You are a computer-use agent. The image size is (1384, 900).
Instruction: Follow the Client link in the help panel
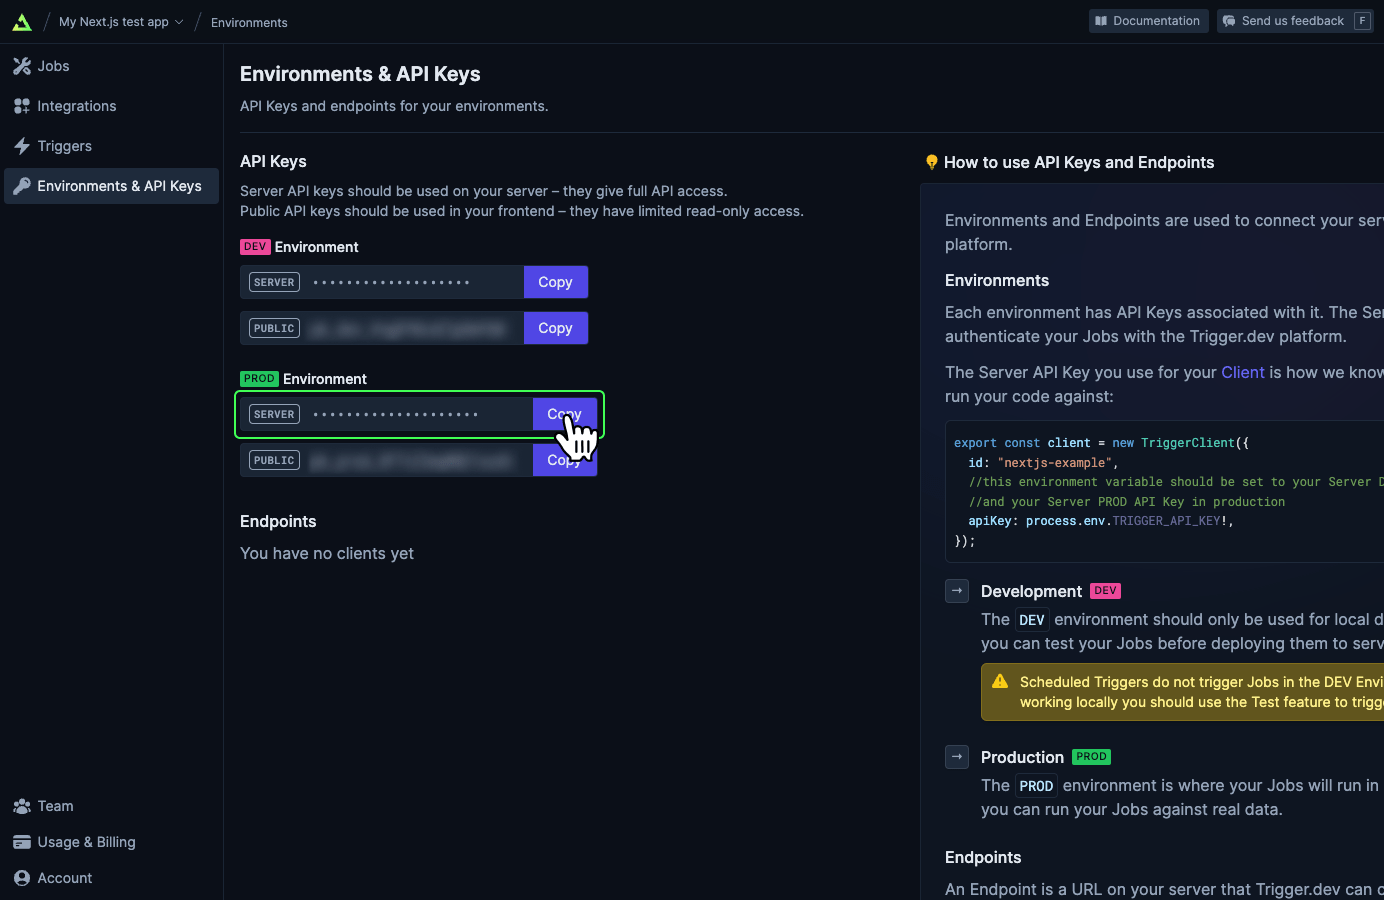(x=1243, y=372)
